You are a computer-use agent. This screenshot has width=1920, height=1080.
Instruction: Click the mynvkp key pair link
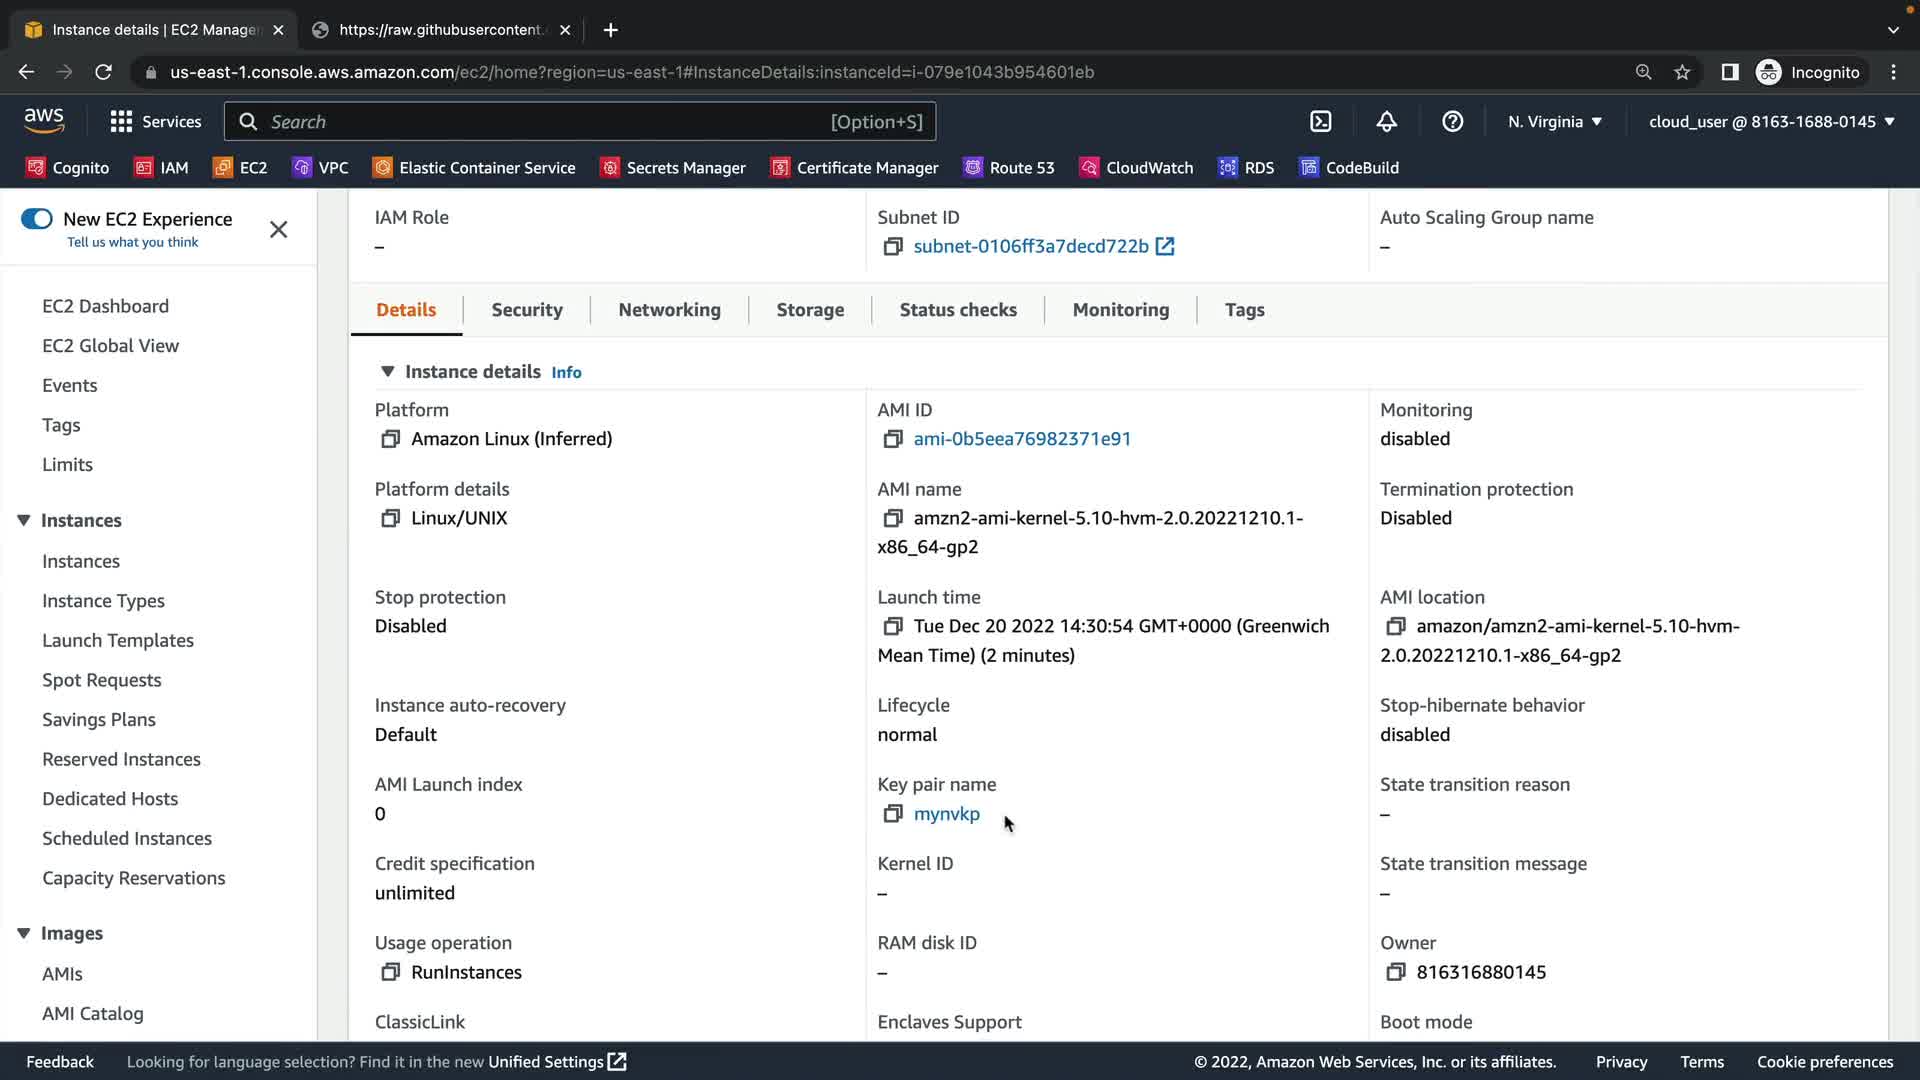(946, 814)
